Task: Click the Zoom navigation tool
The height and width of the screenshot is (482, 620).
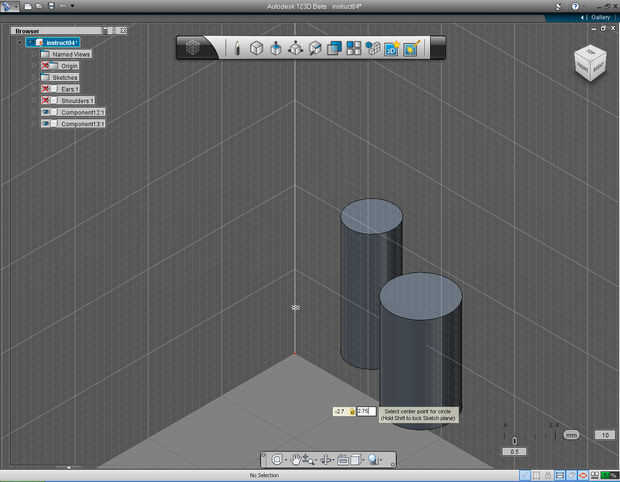Action: point(308,459)
